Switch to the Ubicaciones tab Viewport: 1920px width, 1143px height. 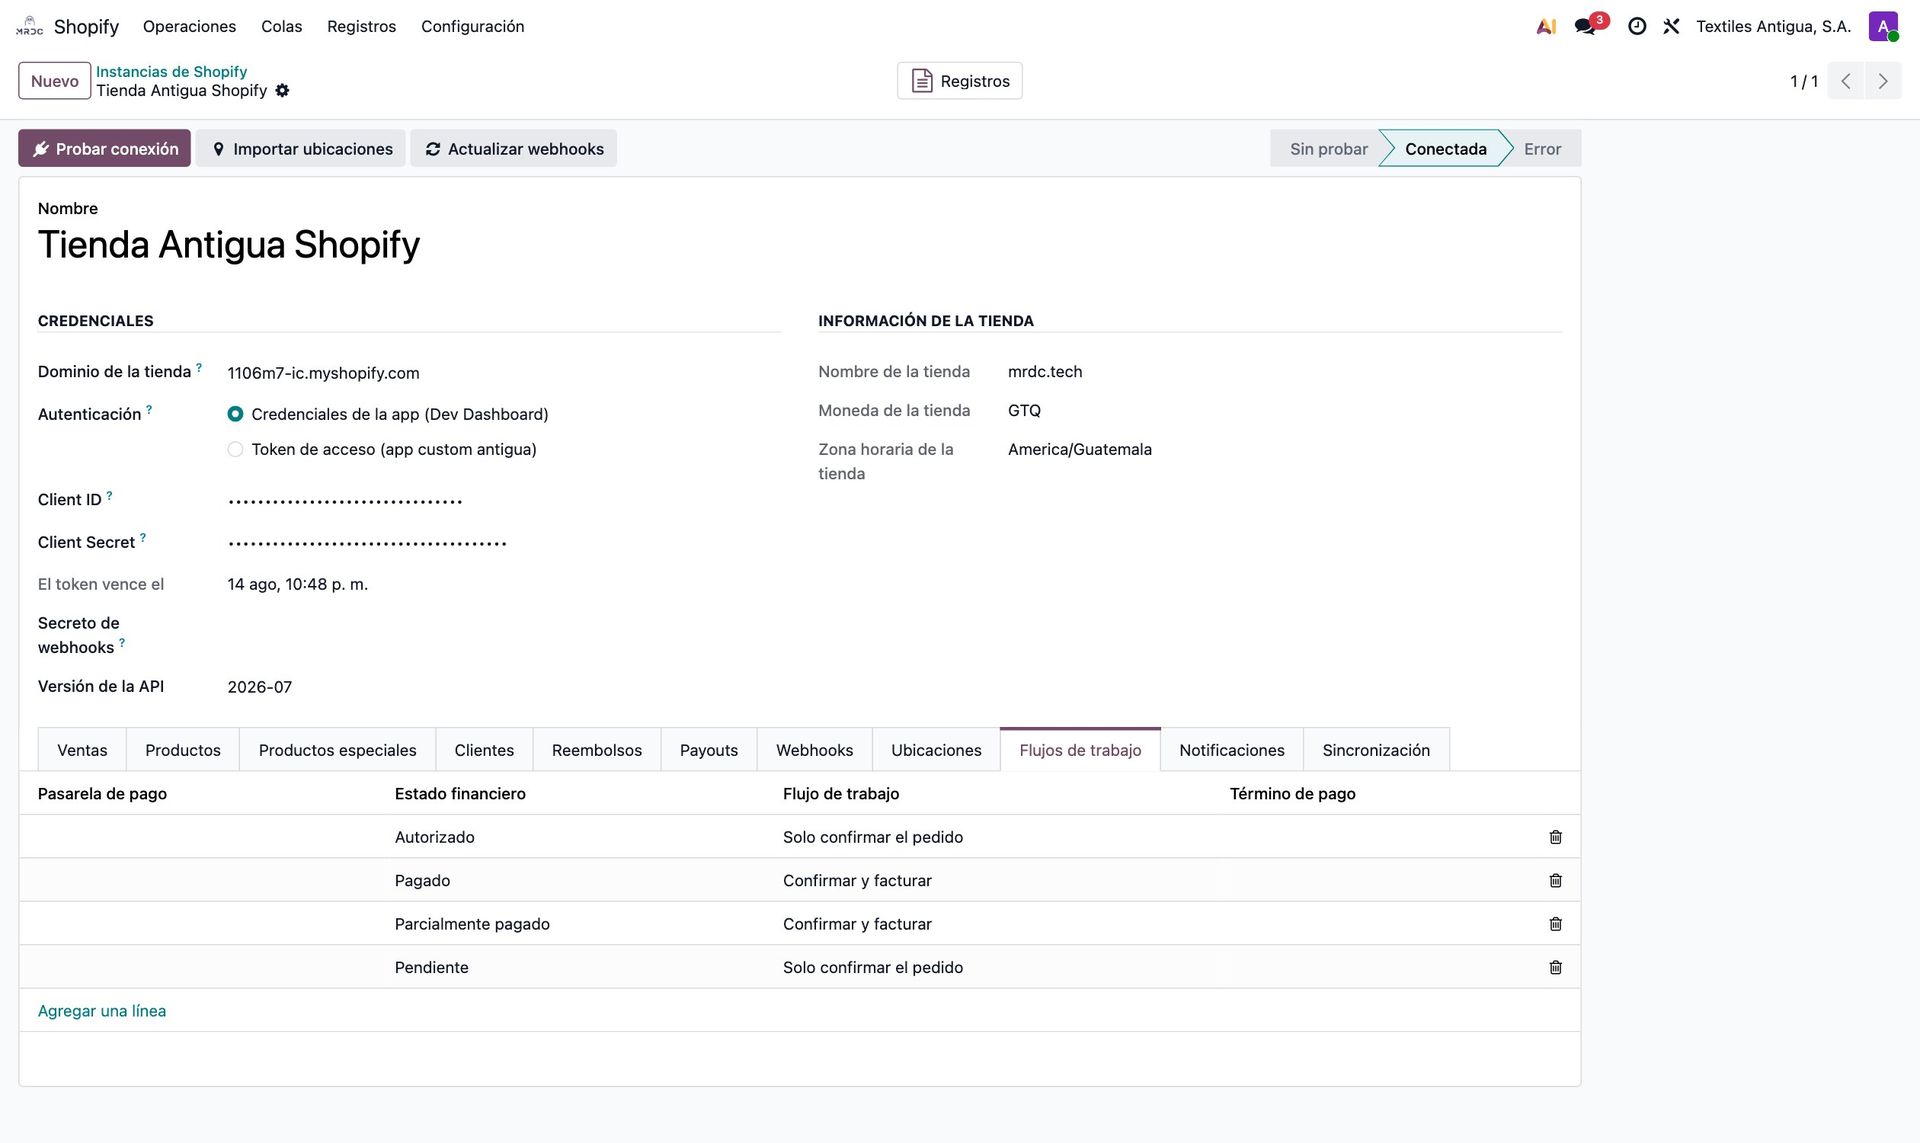[x=936, y=750]
